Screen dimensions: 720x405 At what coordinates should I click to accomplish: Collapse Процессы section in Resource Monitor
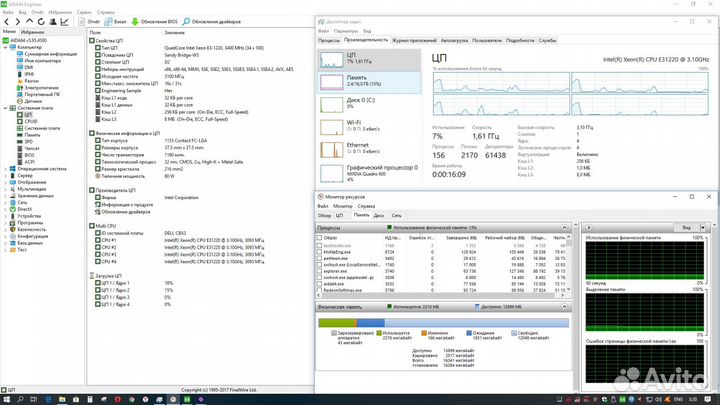(x=564, y=228)
